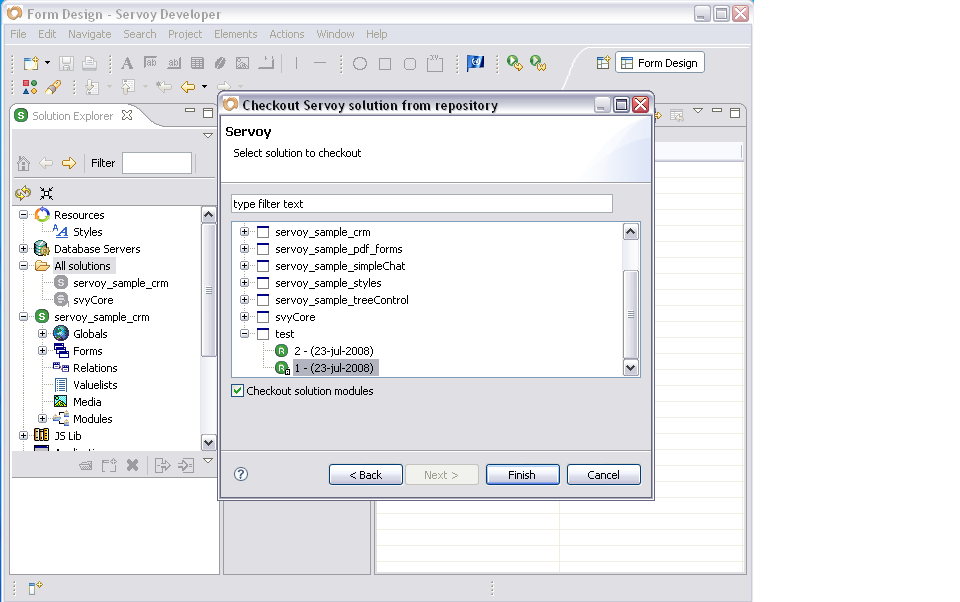
Task: Select the Label (A) element tool
Action: 127,64
